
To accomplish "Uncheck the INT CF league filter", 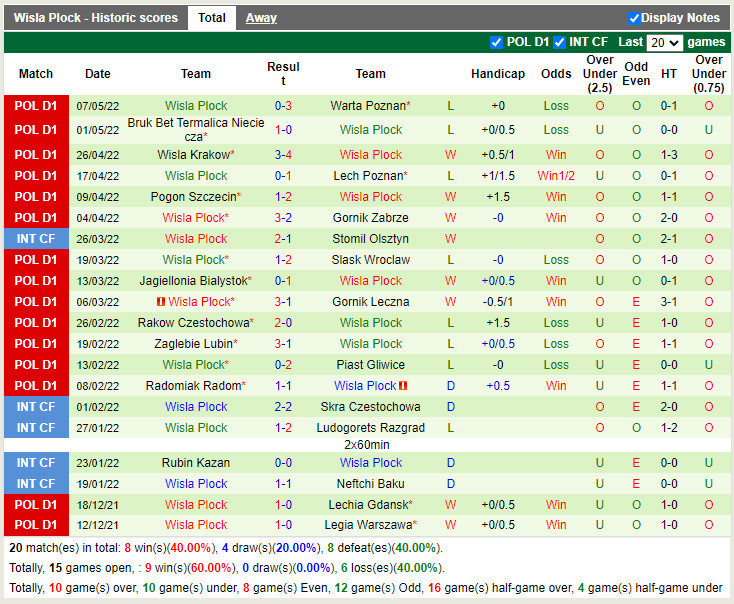I will [559, 42].
